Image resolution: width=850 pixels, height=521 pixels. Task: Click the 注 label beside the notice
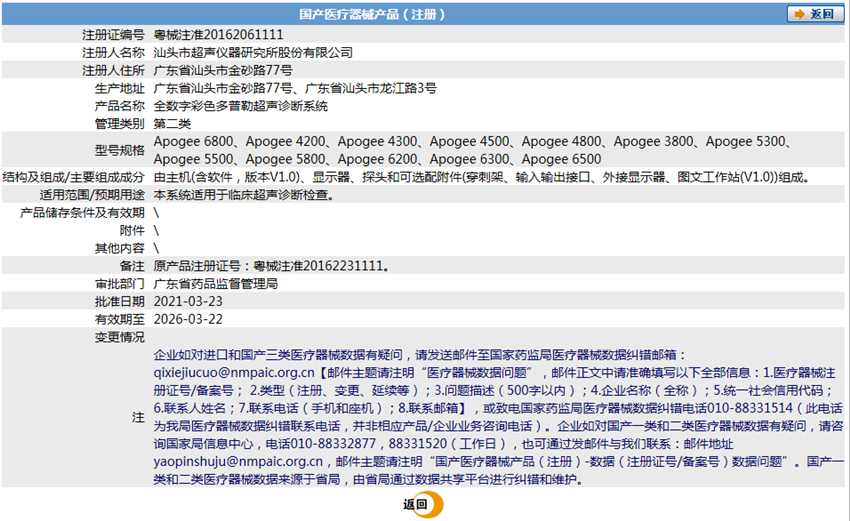pos(138,417)
